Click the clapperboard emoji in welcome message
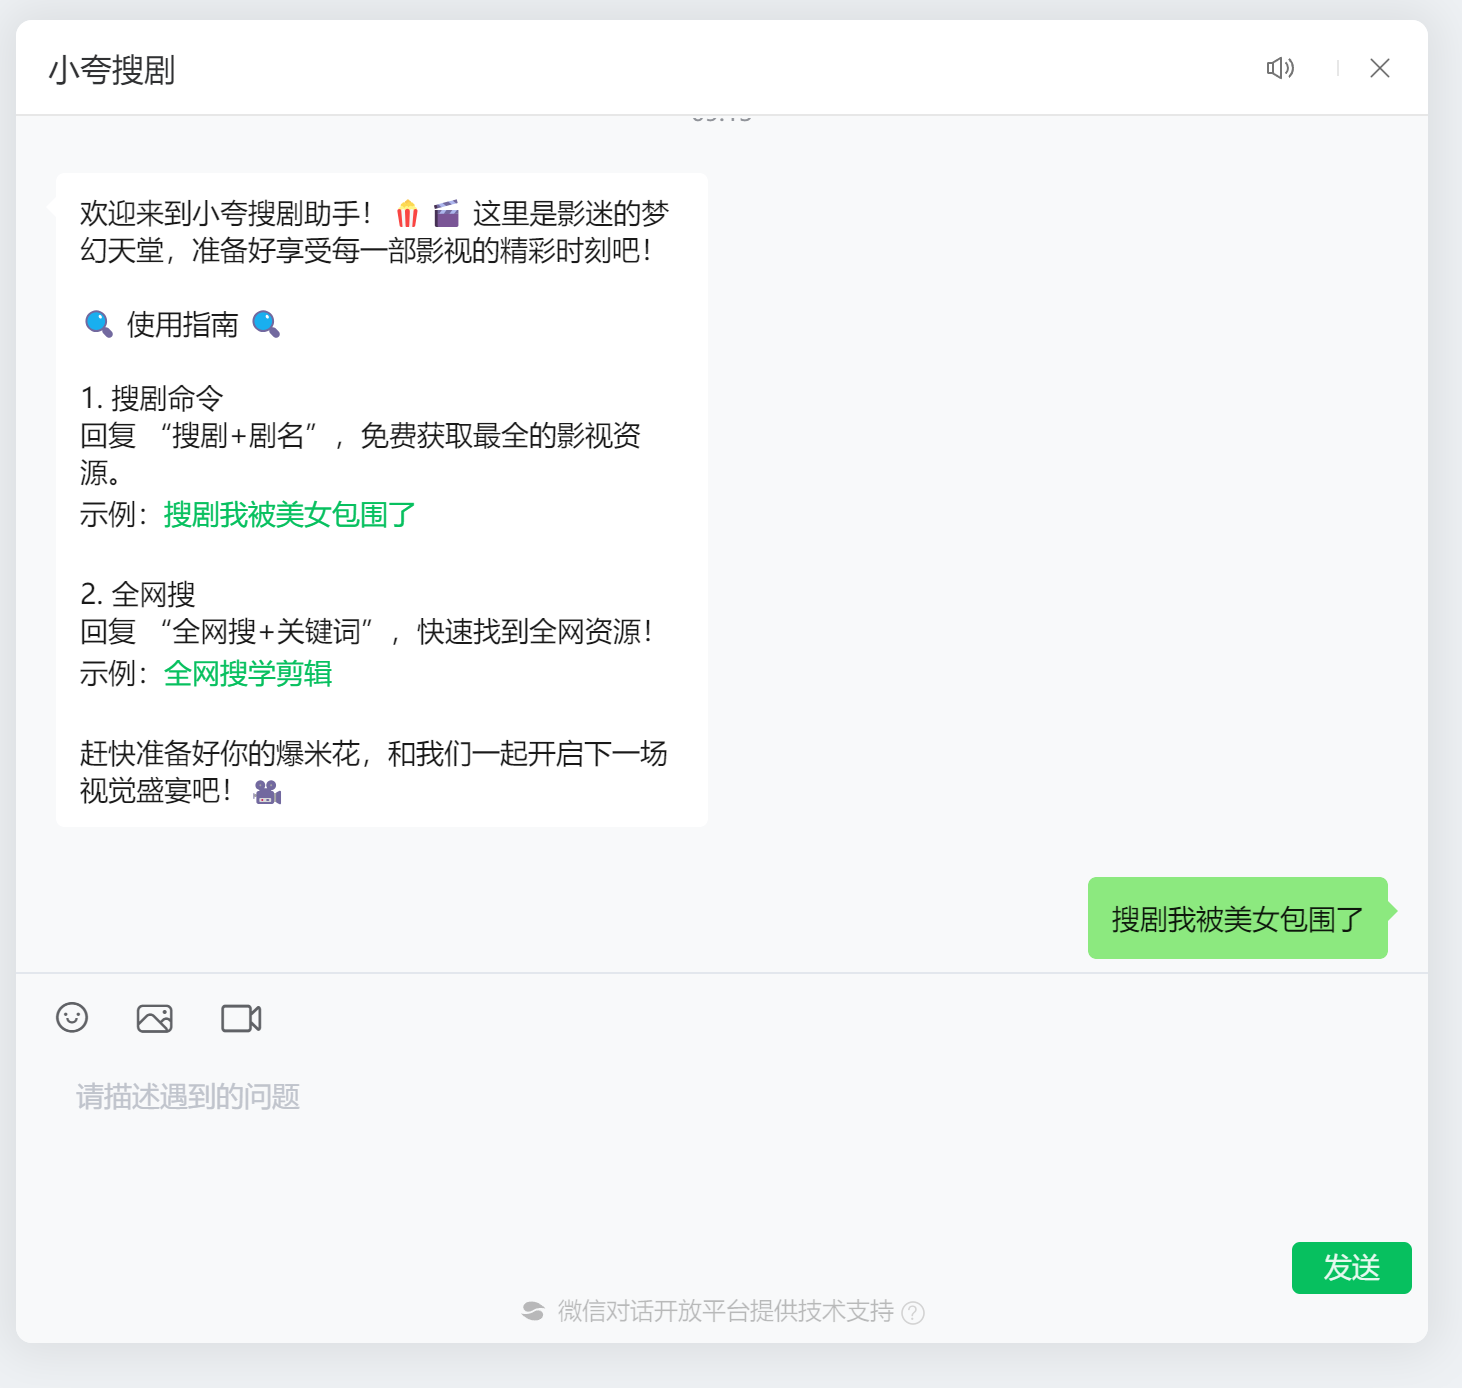 (x=446, y=213)
